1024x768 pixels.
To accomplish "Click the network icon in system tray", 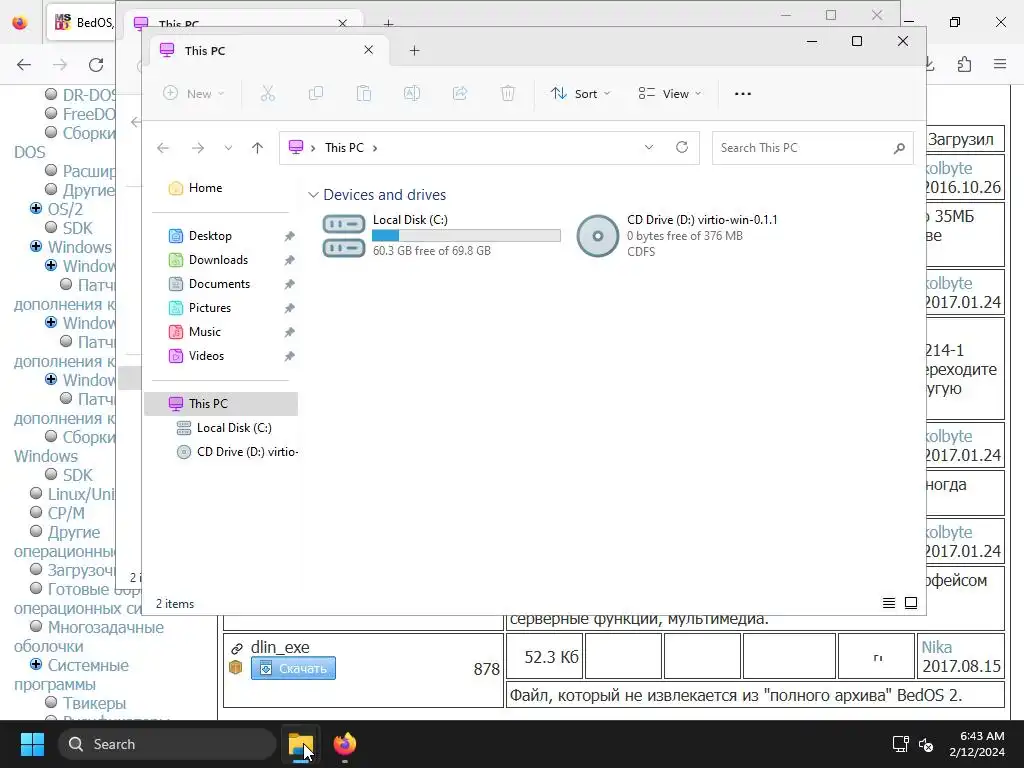I will 901,744.
